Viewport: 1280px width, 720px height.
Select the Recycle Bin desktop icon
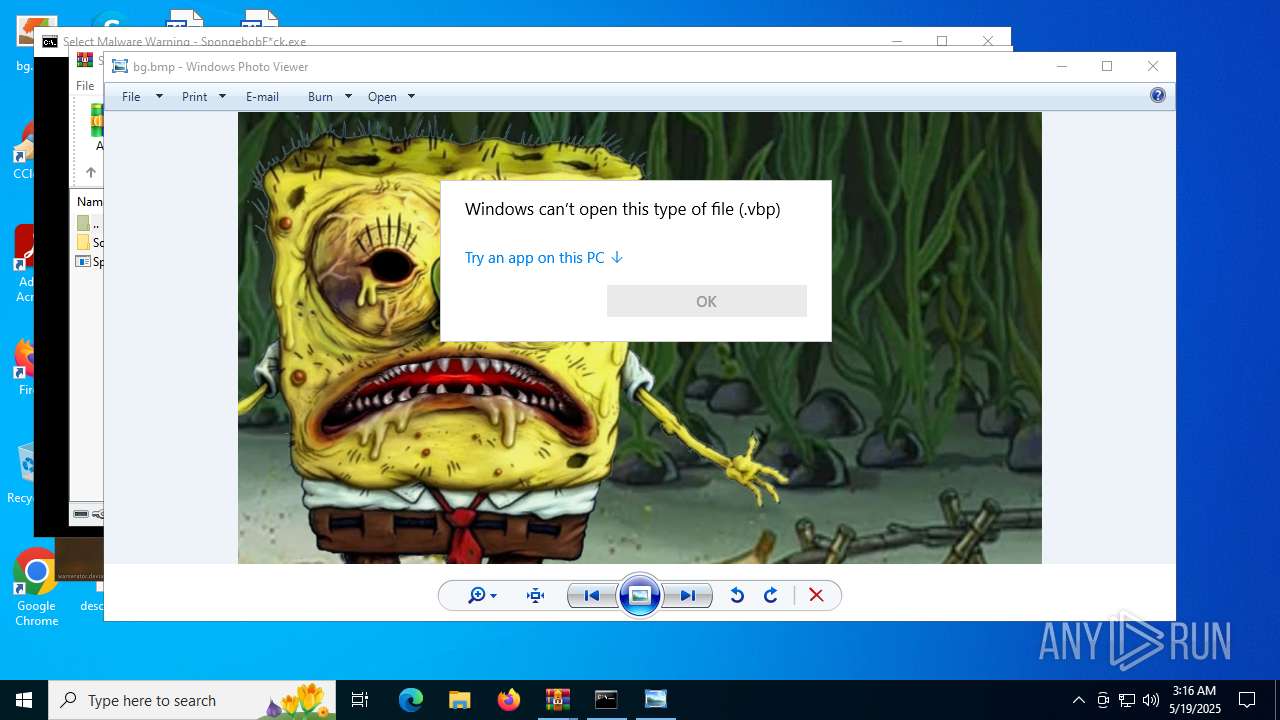(20, 473)
